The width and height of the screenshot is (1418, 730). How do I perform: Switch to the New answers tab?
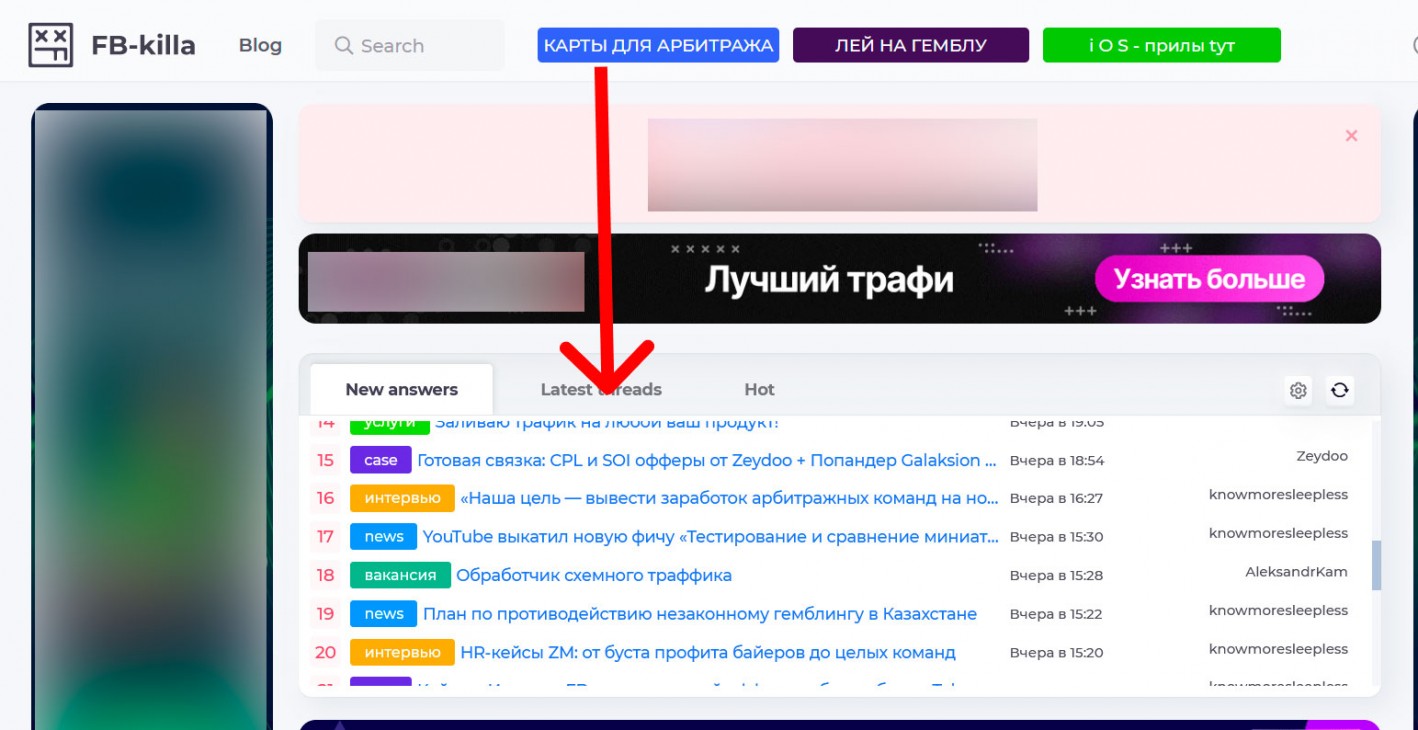click(x=401, y=389)
